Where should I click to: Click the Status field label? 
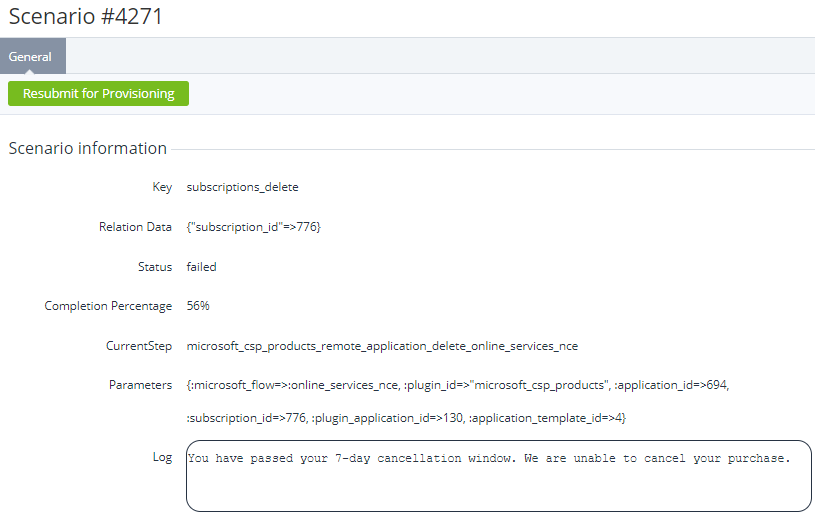point(155,267)
